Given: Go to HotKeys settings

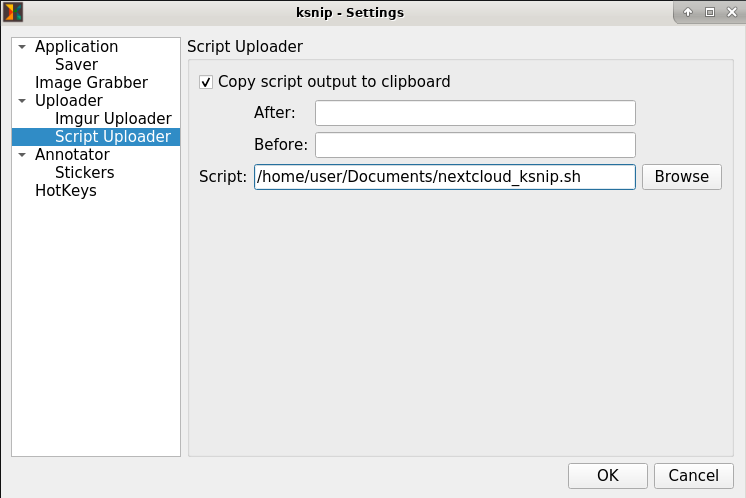Looking at the screenshot, I should tap(66, 190).
